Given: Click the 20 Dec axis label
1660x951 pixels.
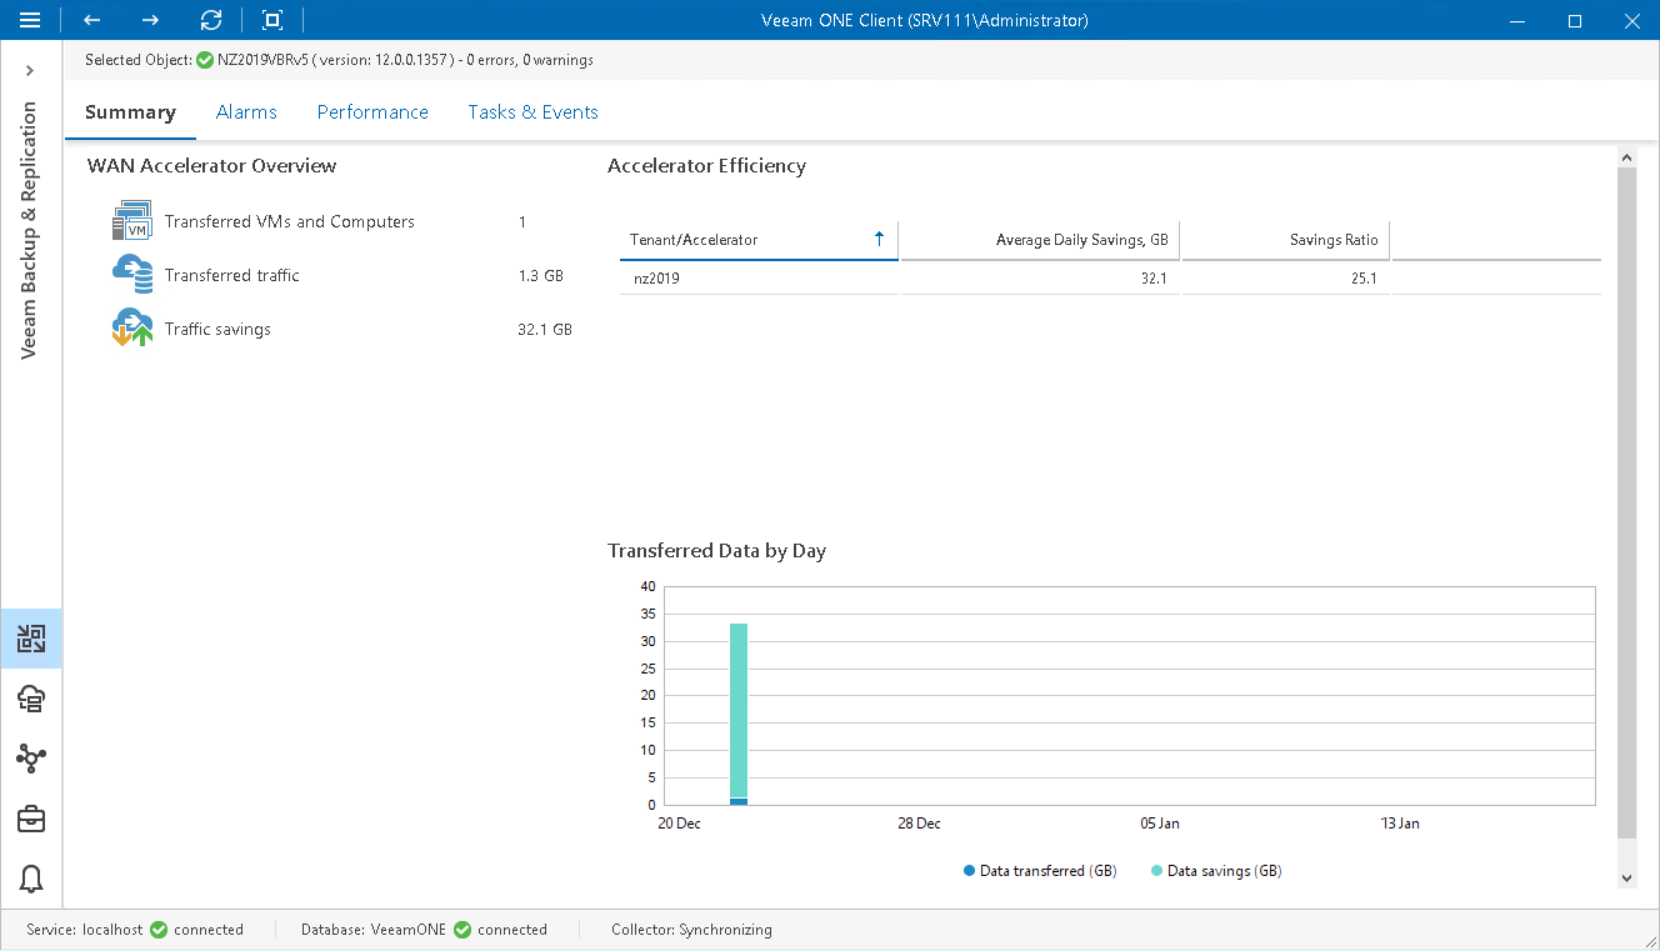Looking at the screenshot, I should (679, 824).
